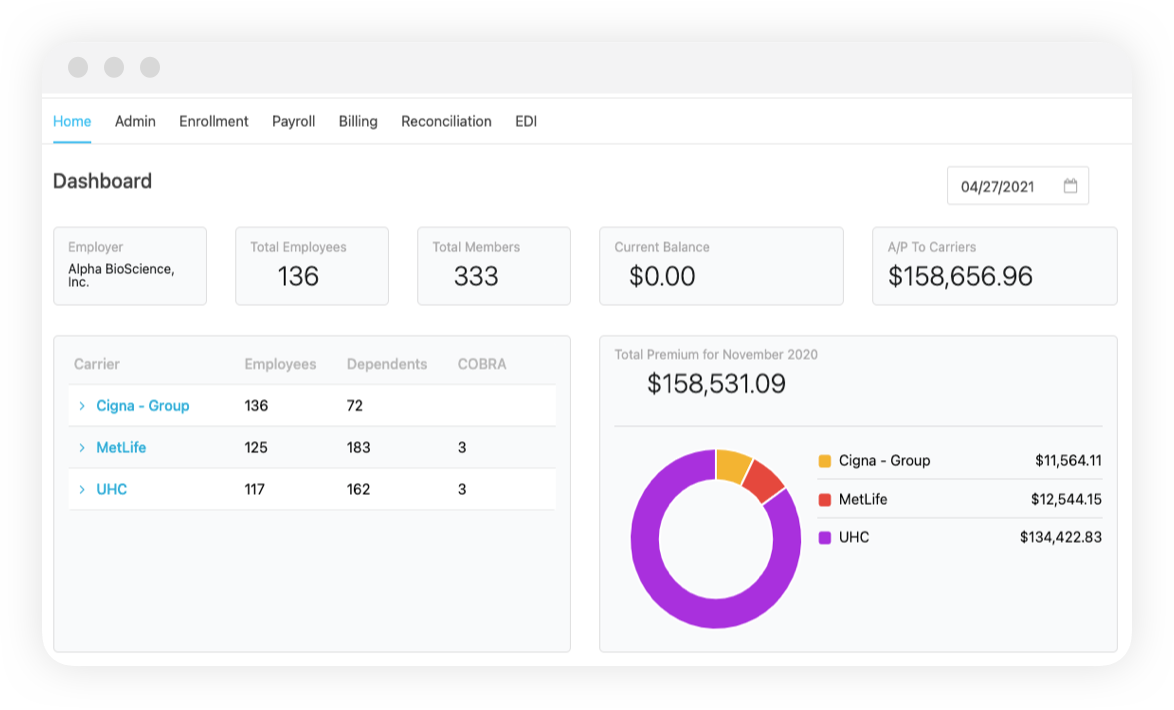Viewport: 1174px width, 710px height.
Task: Expand the Cigna - Group carrier row
Action: click(82, 406)
